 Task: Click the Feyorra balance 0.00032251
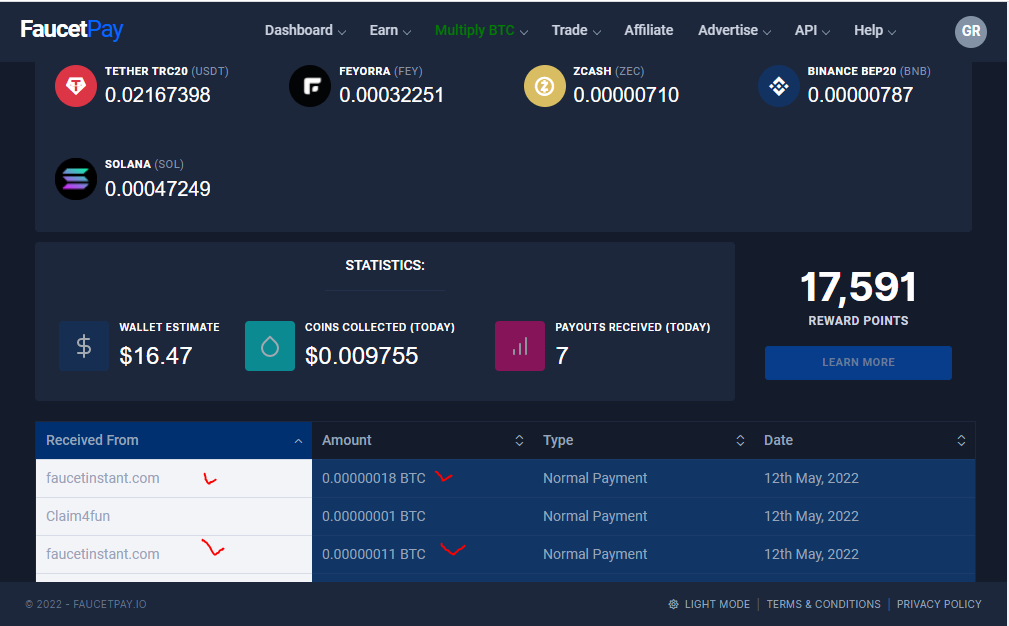click(x=391, y=95)
